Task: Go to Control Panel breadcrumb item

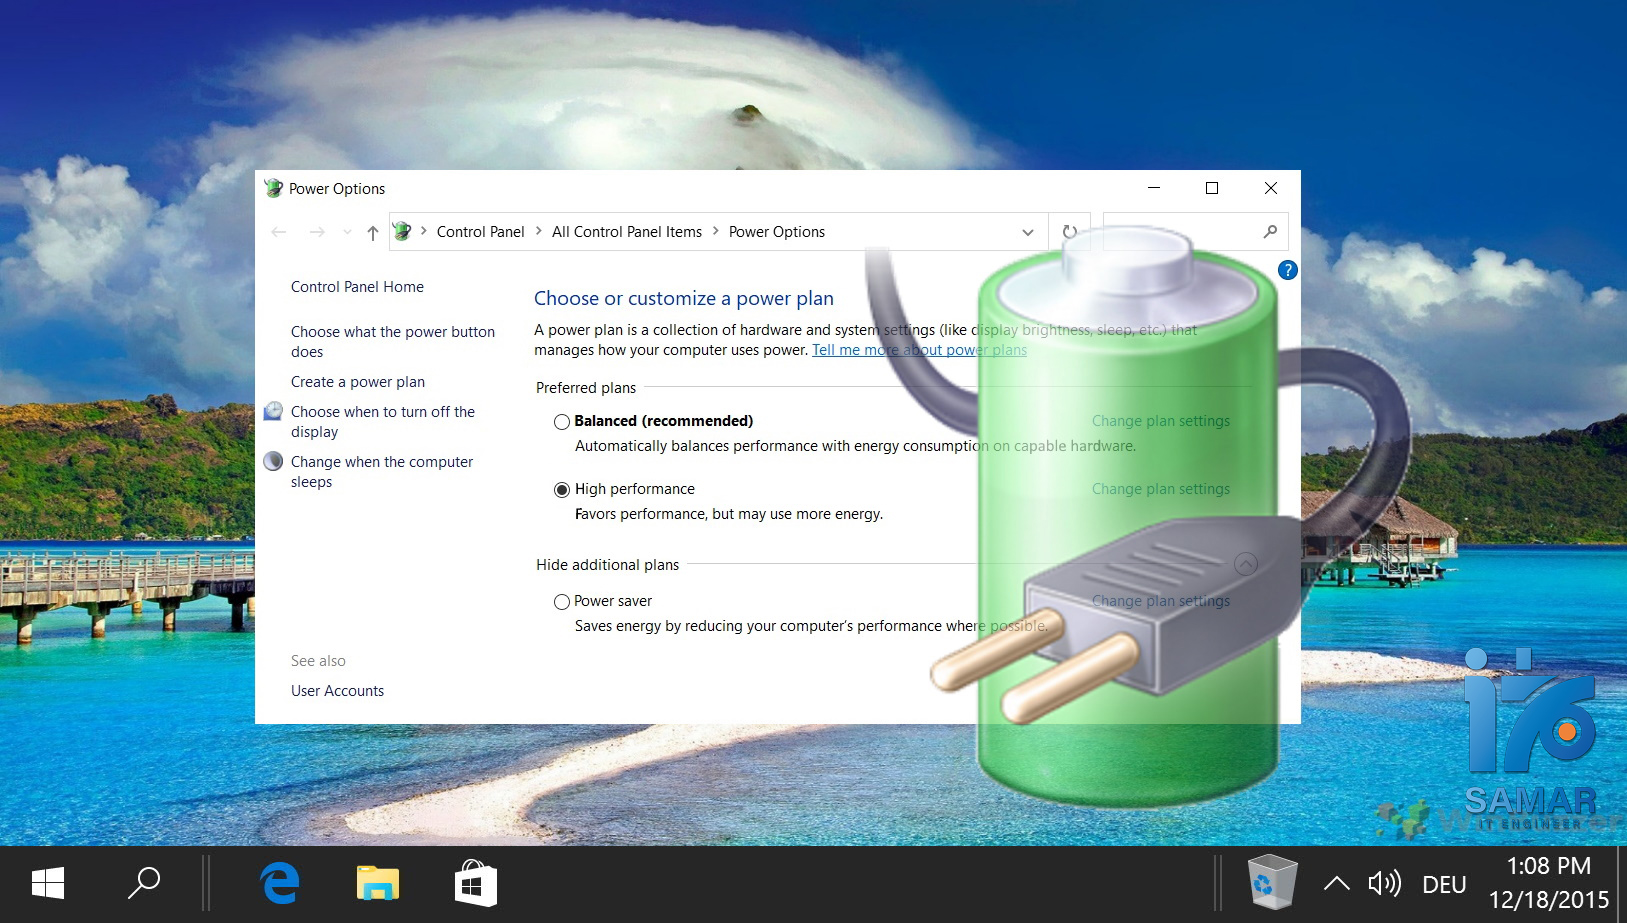Action: [480, 232]
